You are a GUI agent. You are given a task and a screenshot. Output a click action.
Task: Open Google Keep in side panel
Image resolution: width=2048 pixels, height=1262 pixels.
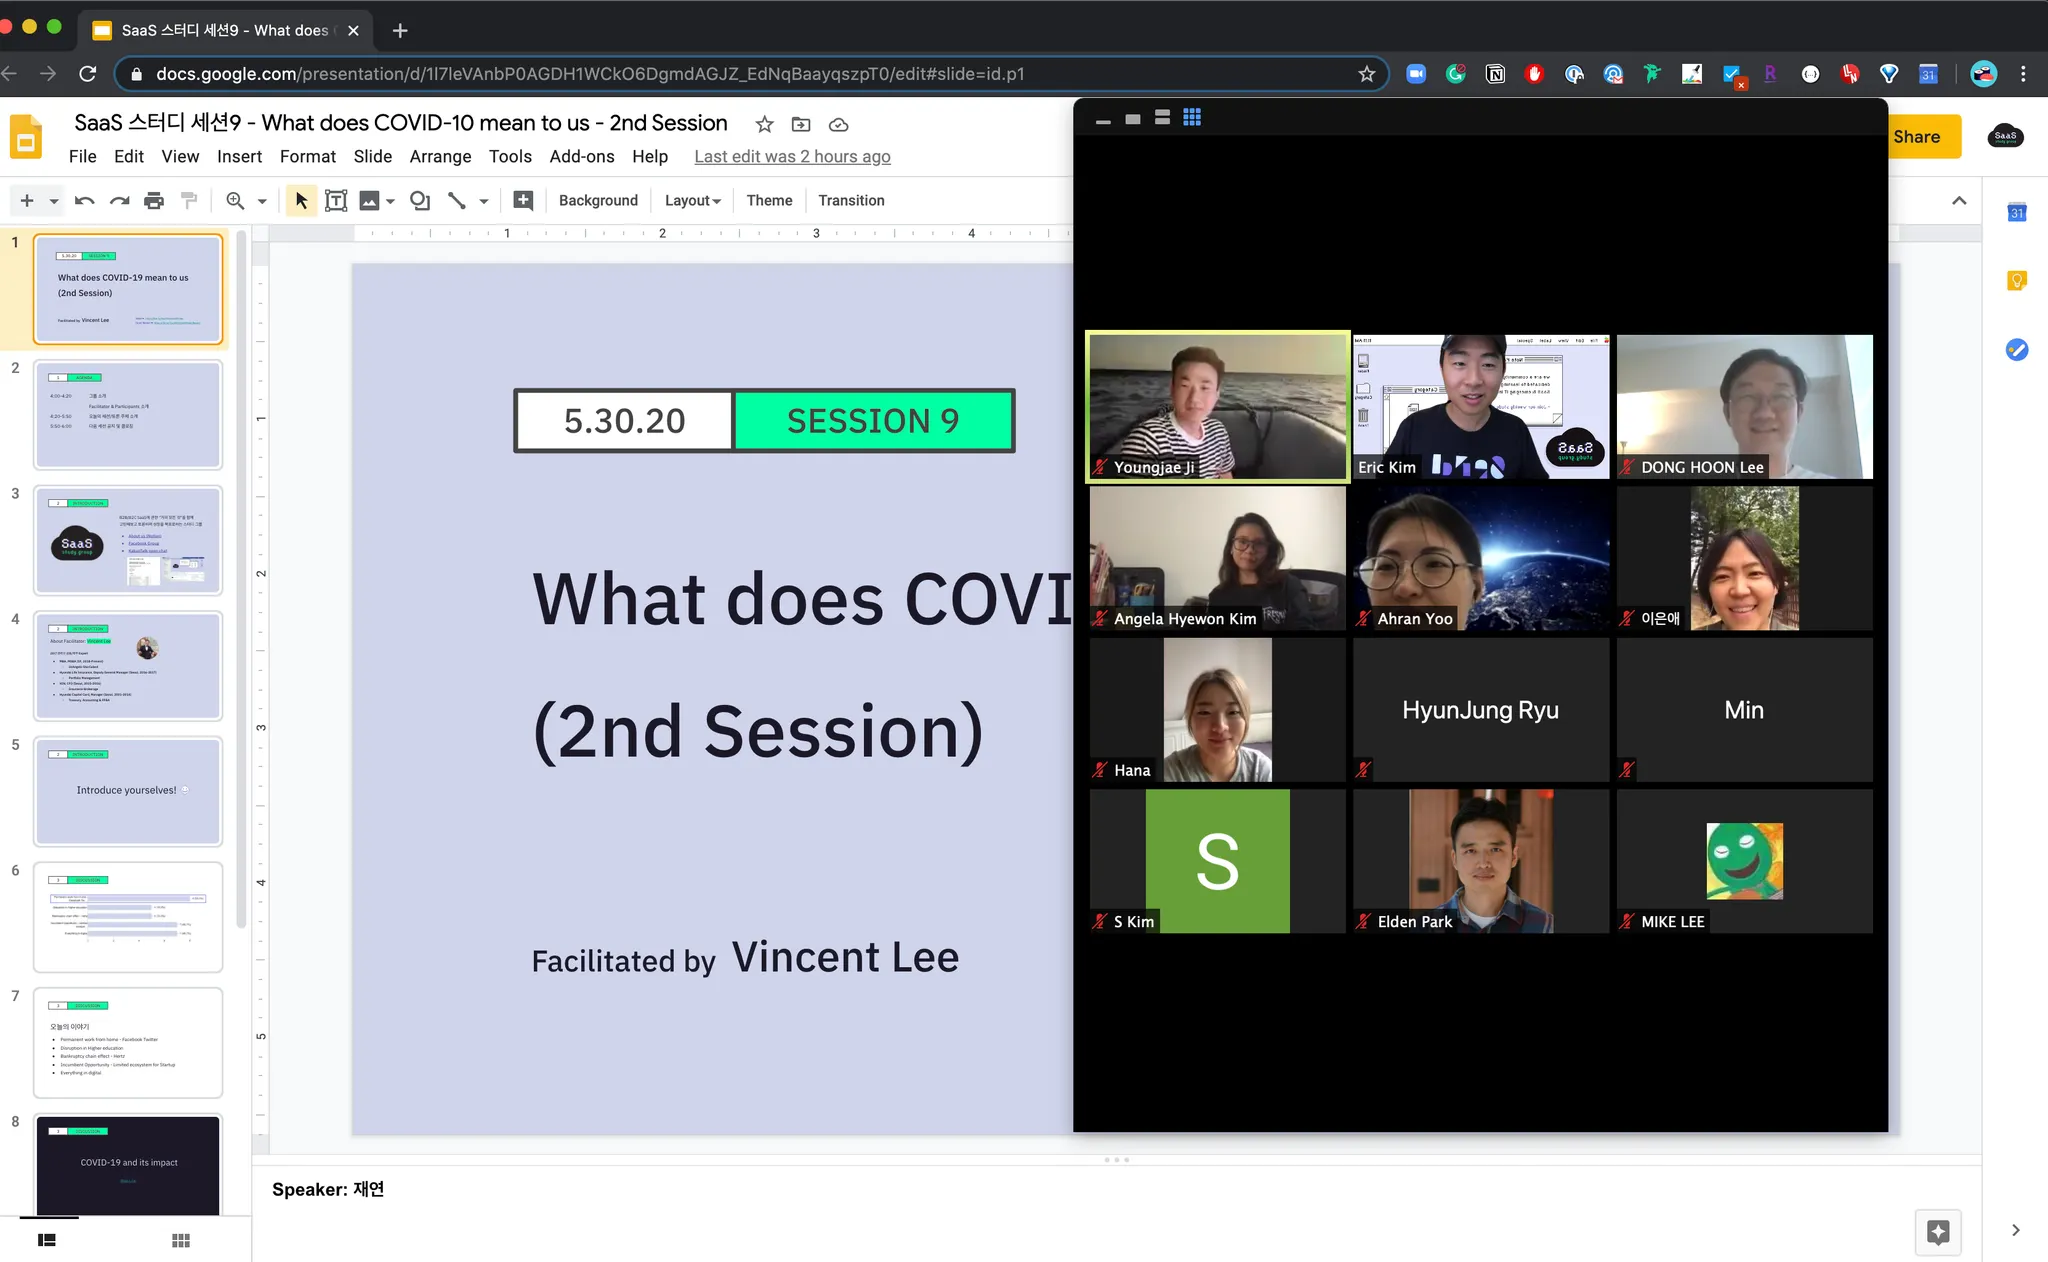(2017, 281)
